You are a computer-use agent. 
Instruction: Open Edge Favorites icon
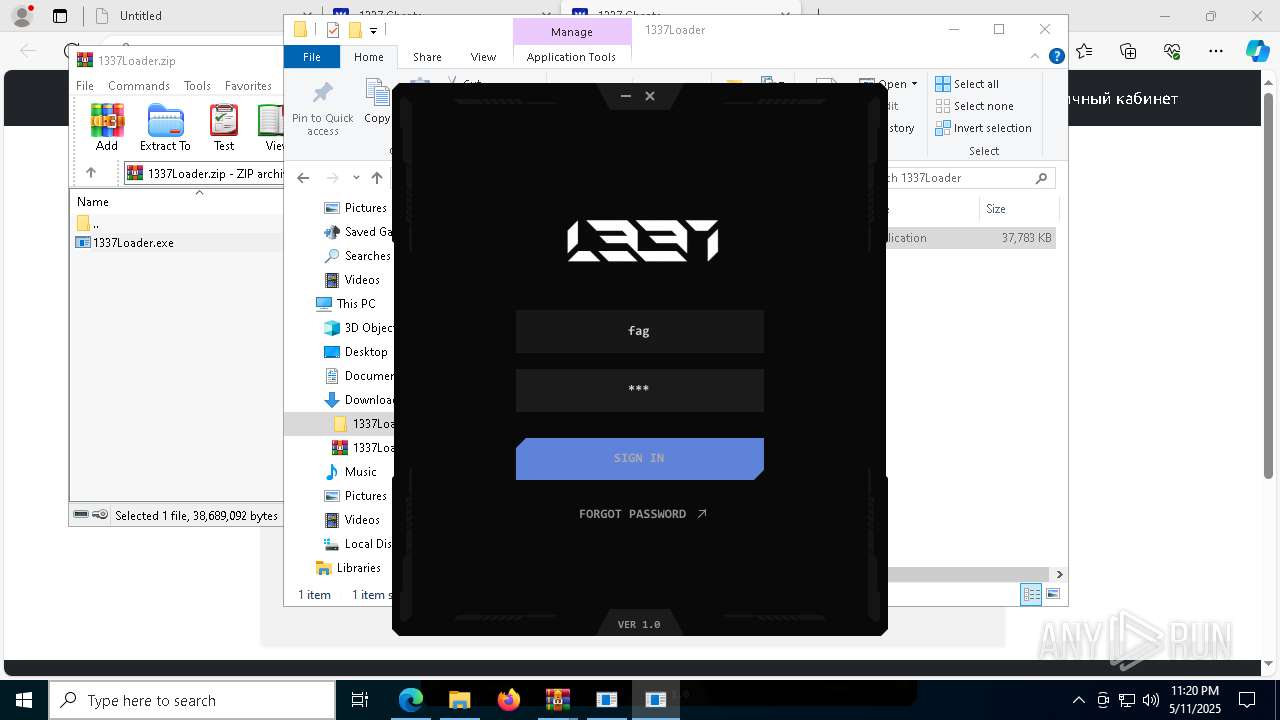pyautogui.click(x=1084, y=51)
